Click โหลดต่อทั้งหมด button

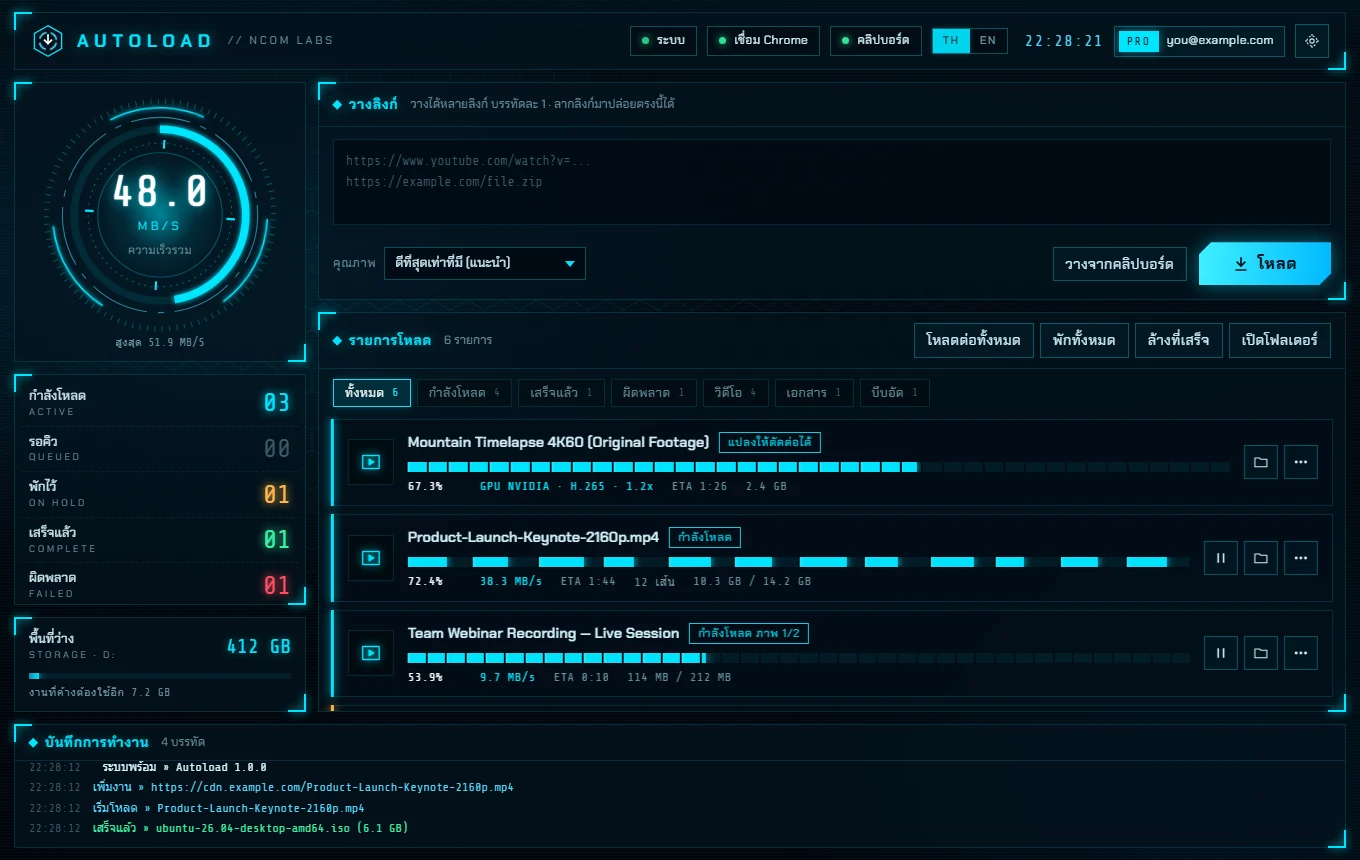coord(973,340)
